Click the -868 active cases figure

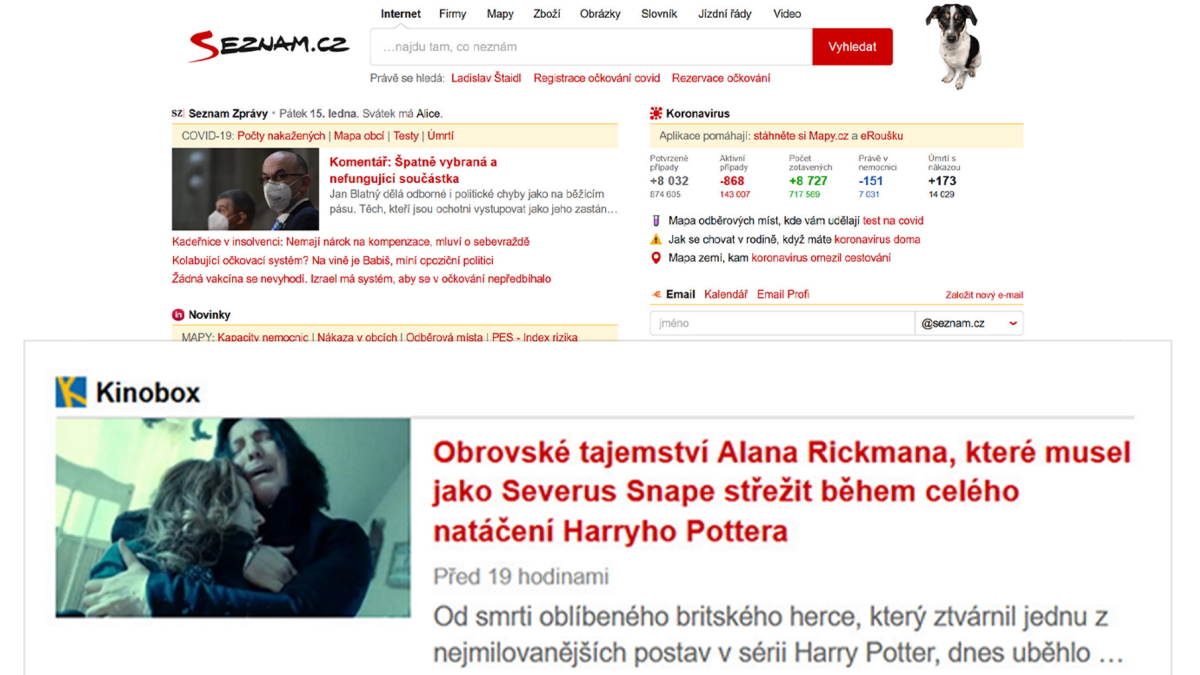[732, 181]
